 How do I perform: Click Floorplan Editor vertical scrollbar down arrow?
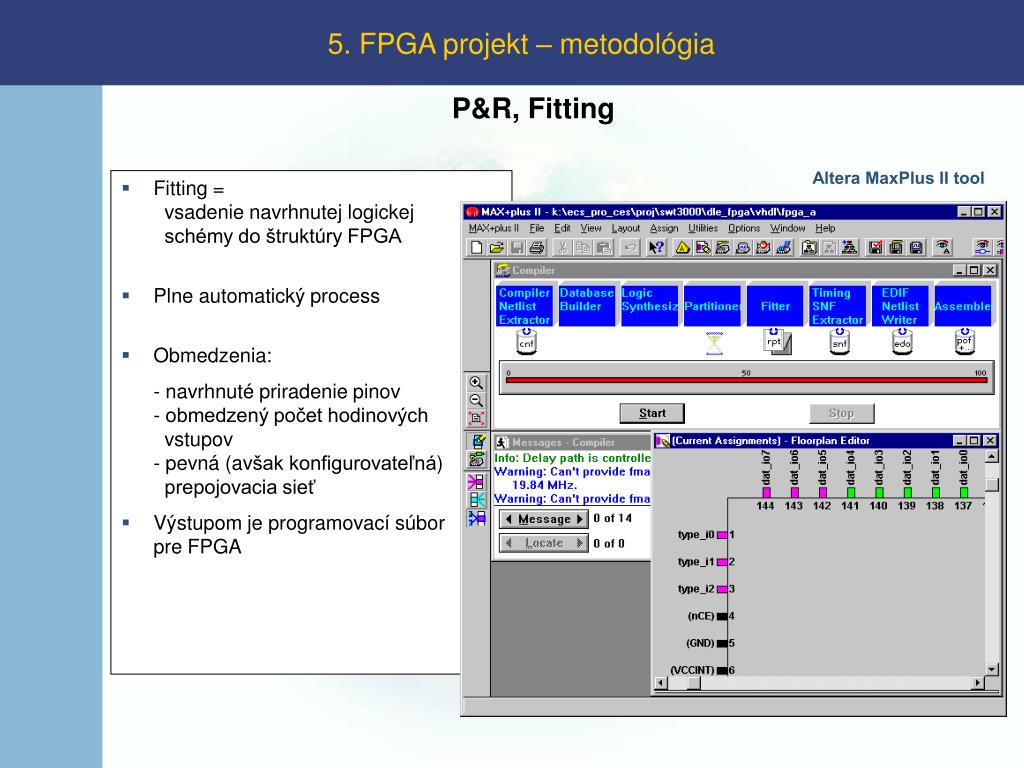click(x=992, y=669)
